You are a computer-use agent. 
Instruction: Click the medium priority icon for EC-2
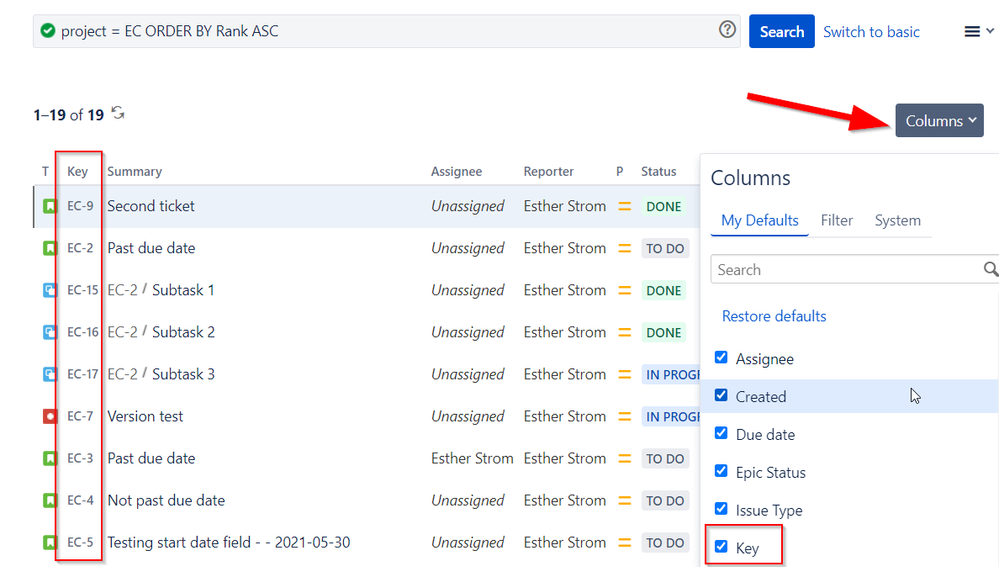point(624,248)
